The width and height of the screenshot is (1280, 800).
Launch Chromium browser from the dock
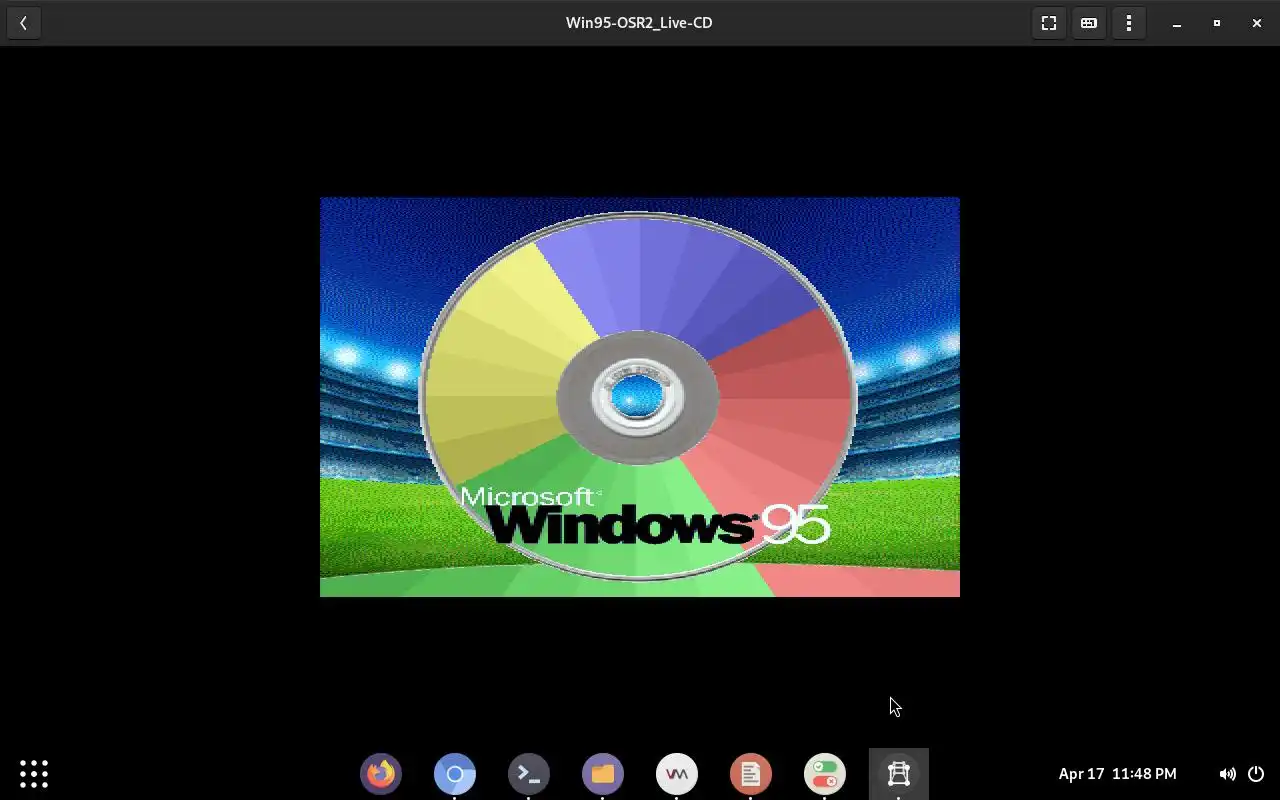click(455, 774)
